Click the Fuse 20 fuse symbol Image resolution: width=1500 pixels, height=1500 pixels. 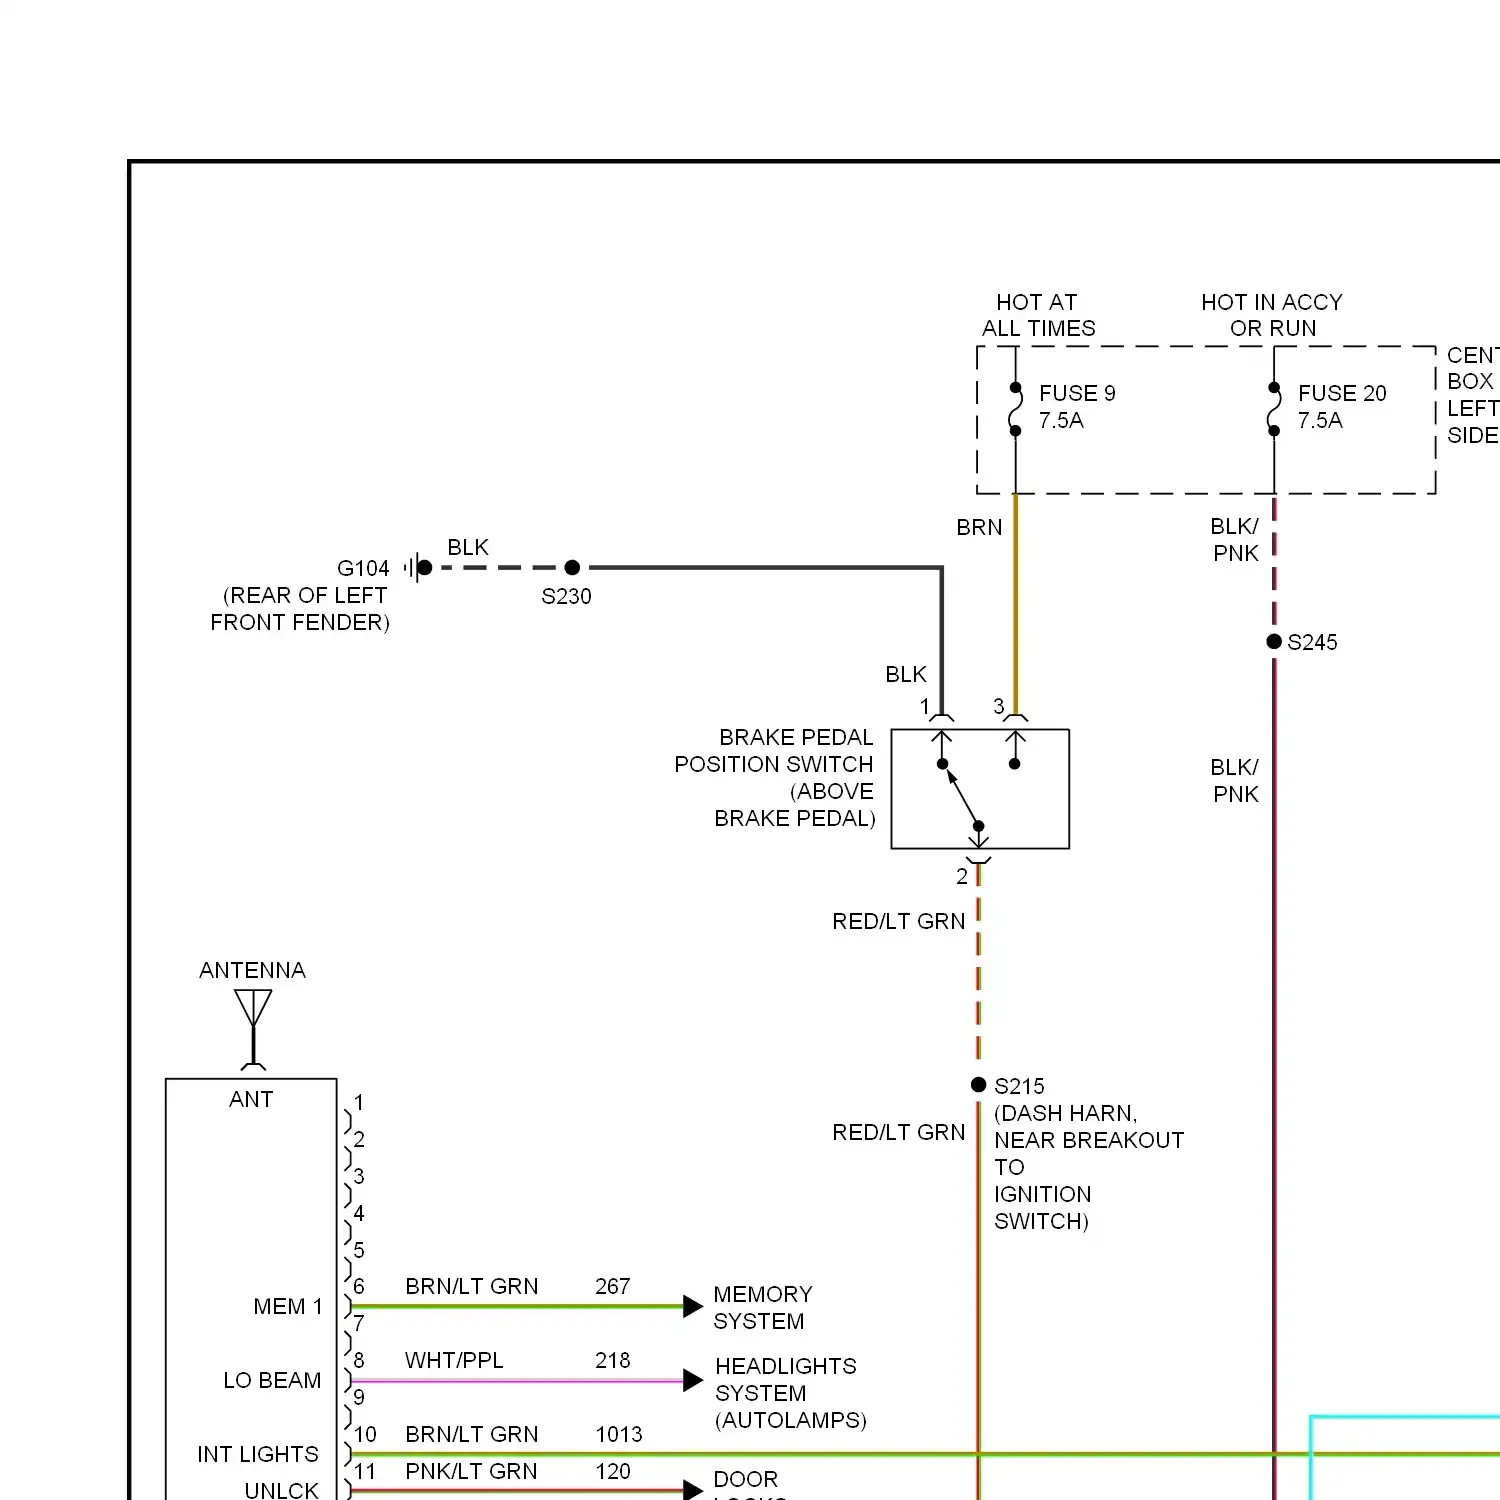pyautogui.click(x=1274, y=410)
